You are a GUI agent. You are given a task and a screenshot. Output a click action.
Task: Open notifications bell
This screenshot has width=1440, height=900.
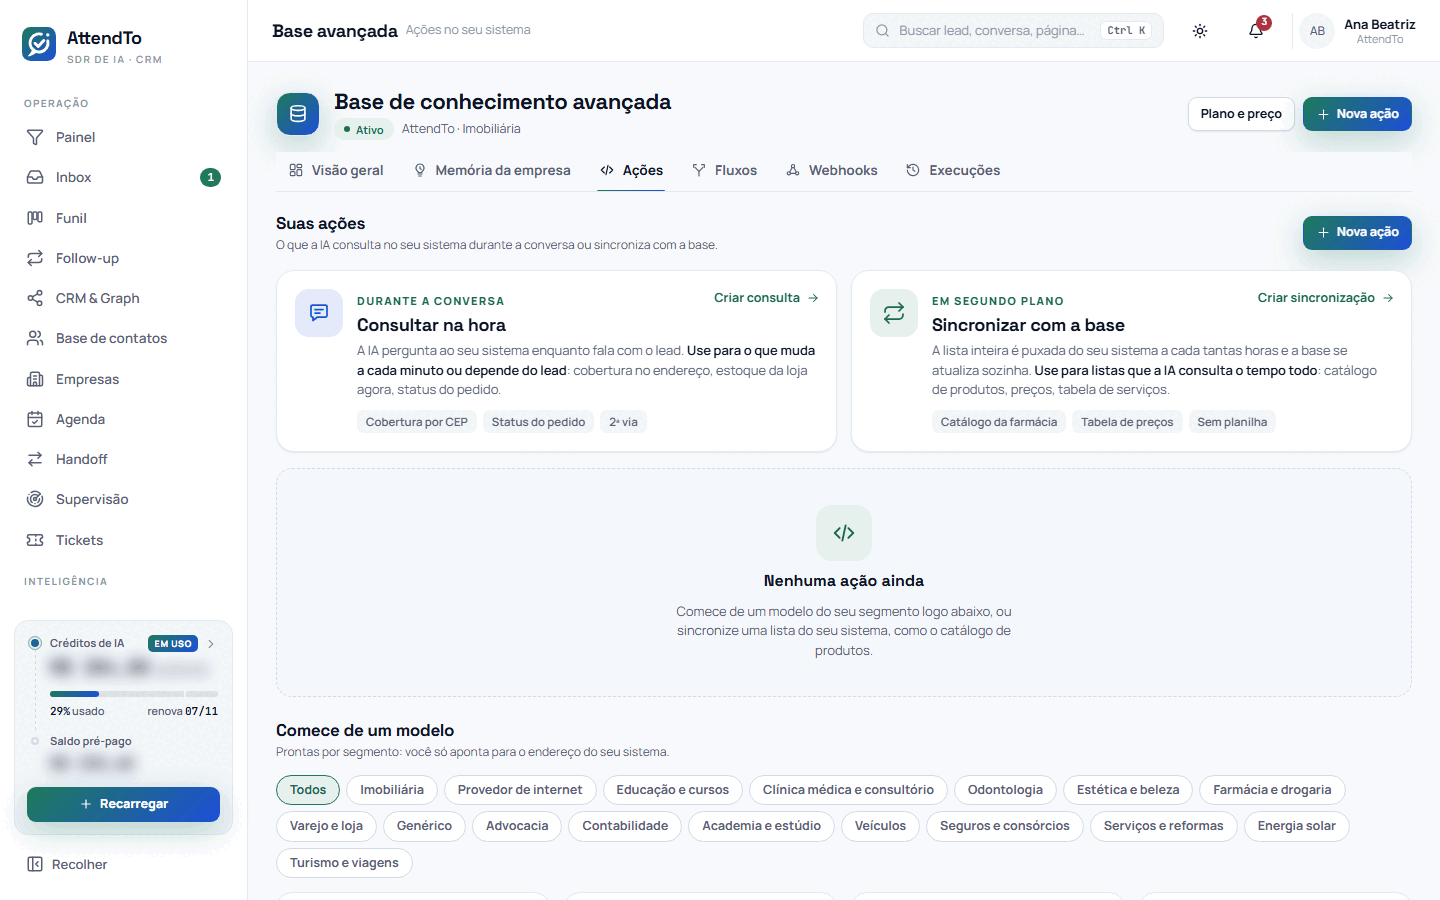pos(1256,31)
